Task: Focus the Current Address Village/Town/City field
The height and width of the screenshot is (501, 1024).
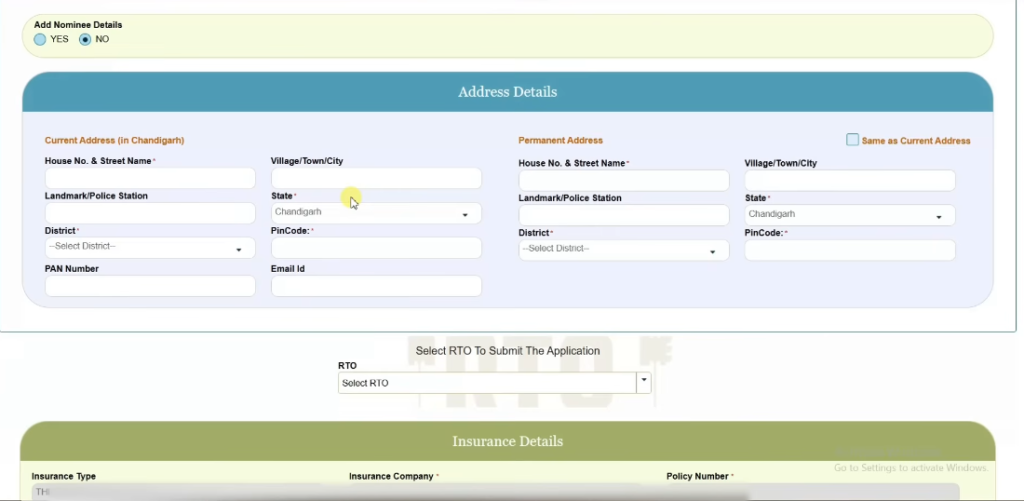Action: [x=375, y=179]
